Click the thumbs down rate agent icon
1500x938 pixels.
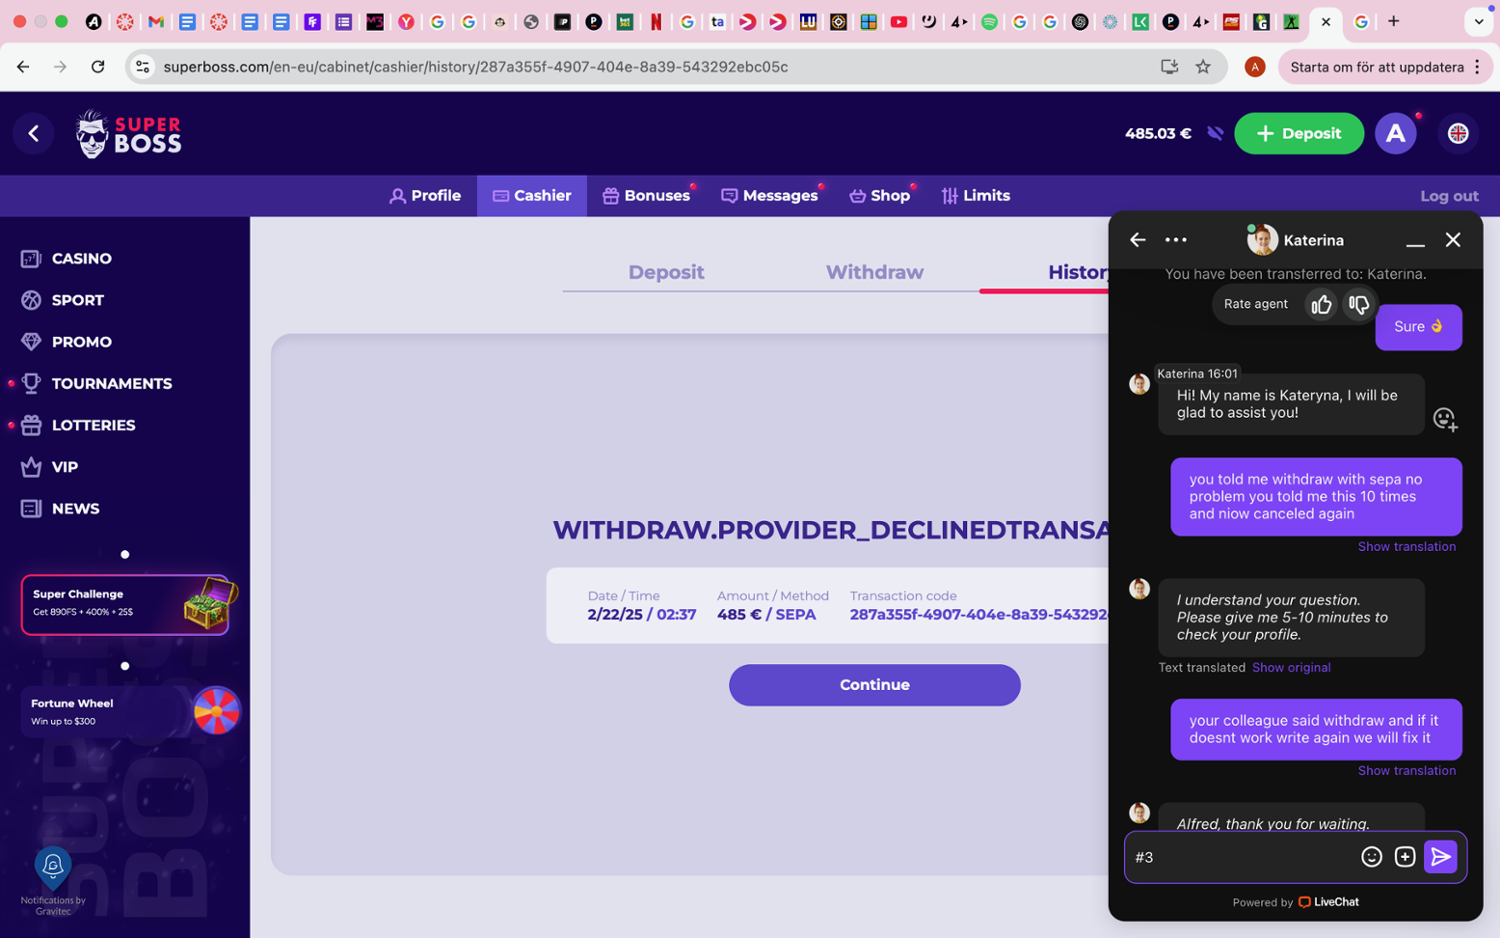coord(1358,305)
